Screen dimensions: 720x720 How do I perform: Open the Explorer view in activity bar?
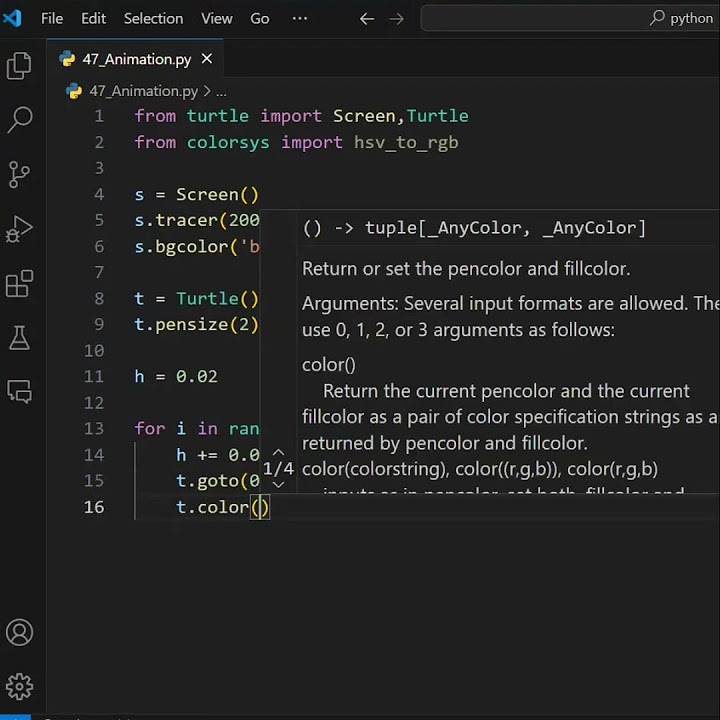click(x=19, y=65)
